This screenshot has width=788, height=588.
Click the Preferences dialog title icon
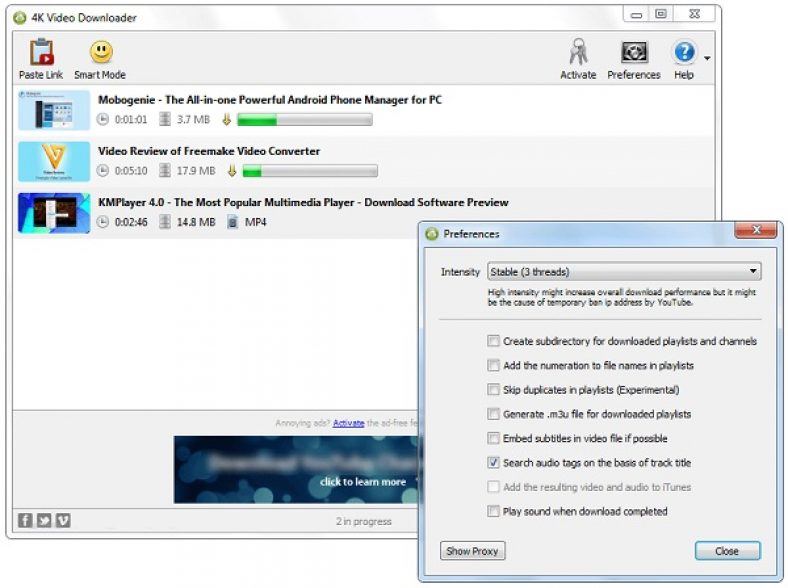tap(432, 234)
